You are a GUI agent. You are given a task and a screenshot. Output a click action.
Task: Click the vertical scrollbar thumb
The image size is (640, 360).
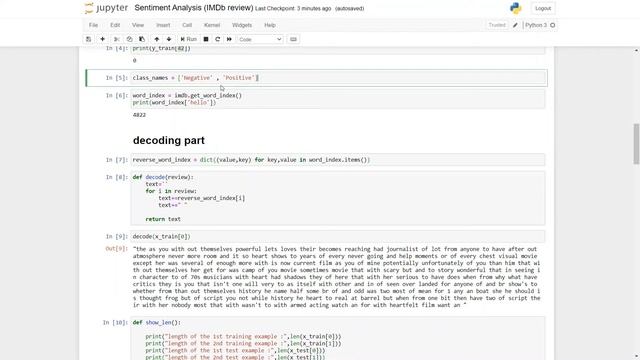click(x=636, y=144)
